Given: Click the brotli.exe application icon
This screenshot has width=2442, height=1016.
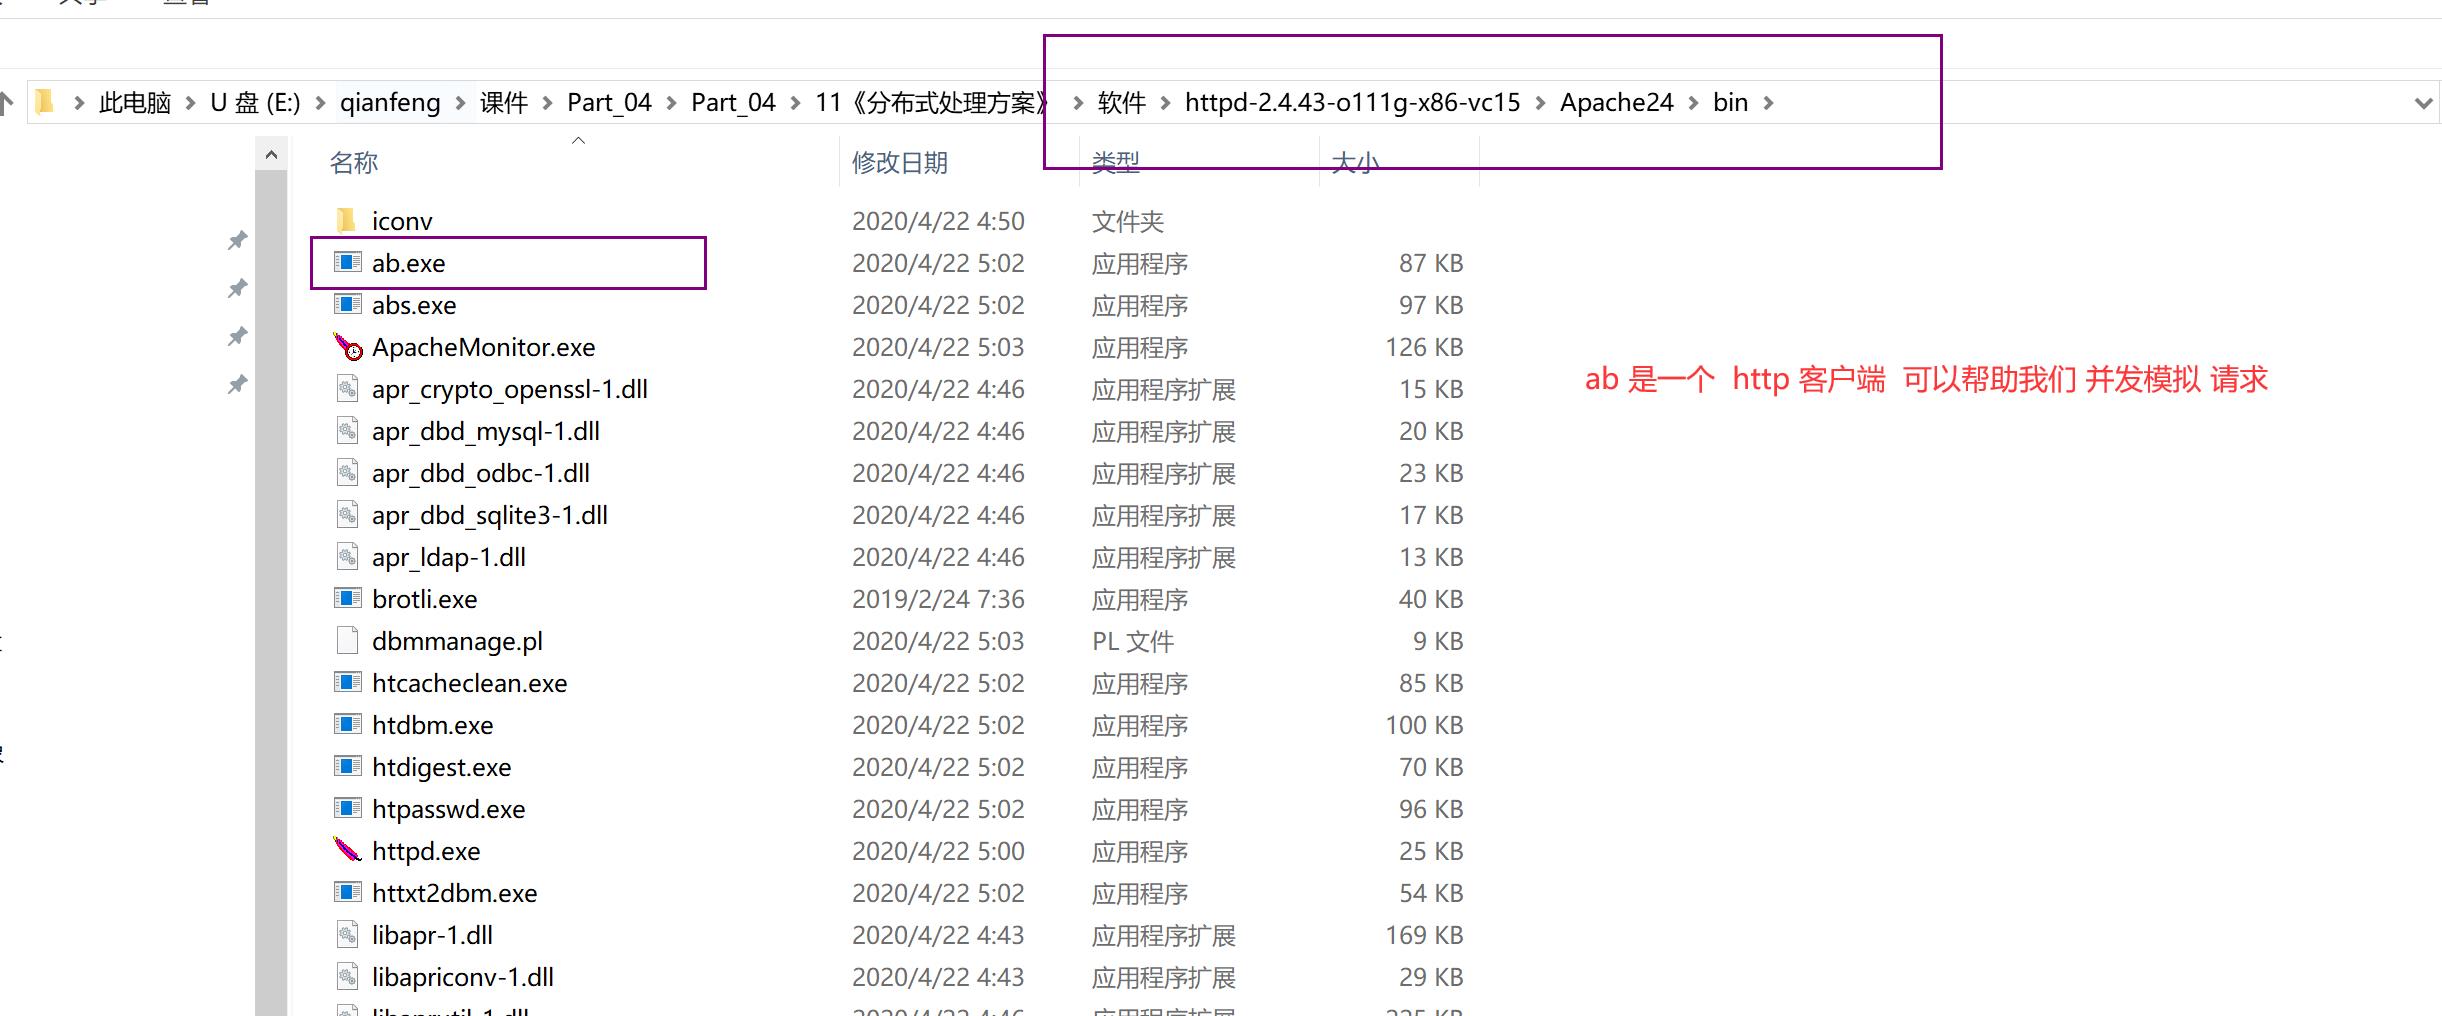Looking at the screenshot, I should point(347,598).
